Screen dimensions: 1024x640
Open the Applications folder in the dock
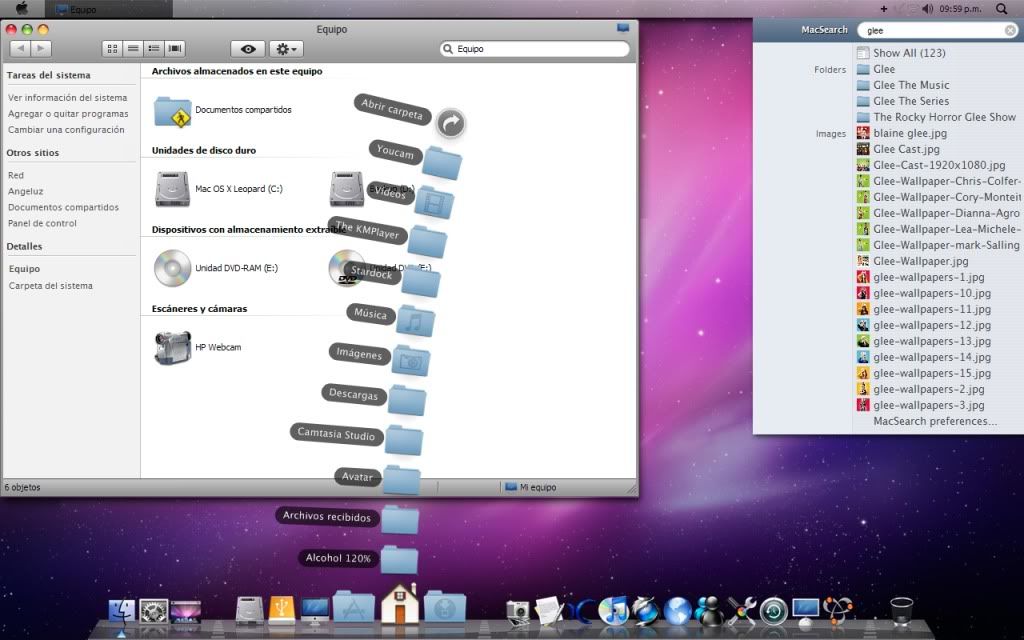[x=353, y=607]
